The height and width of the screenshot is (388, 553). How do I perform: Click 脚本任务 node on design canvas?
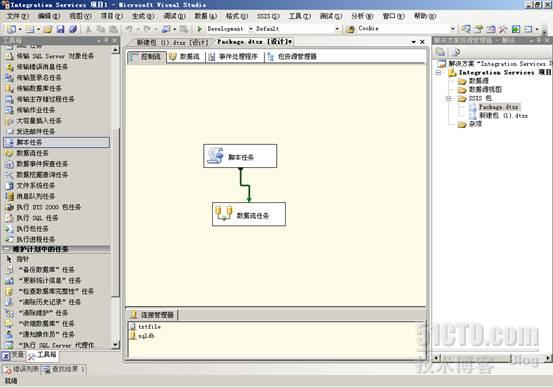coord(240,156)
